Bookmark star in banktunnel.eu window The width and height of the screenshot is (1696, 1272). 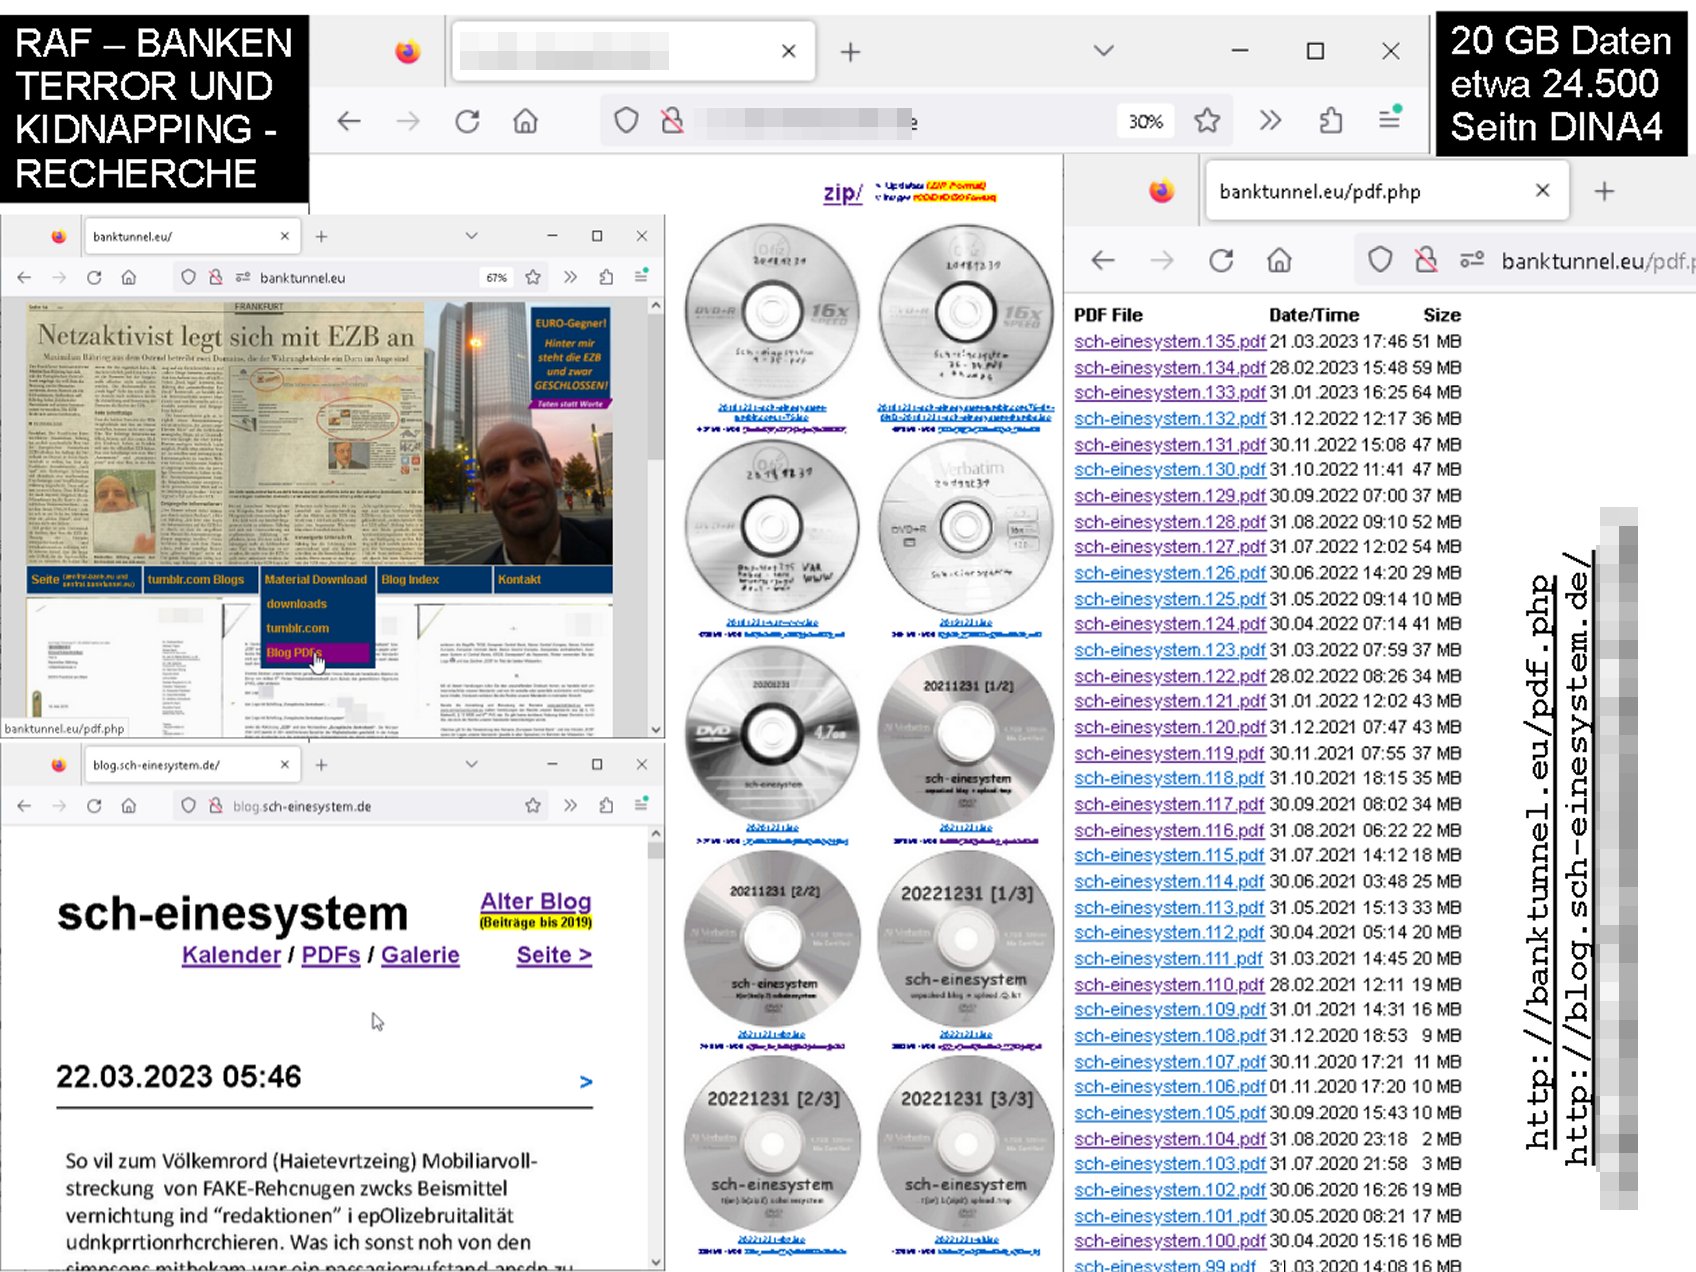[x=533, y=277]
